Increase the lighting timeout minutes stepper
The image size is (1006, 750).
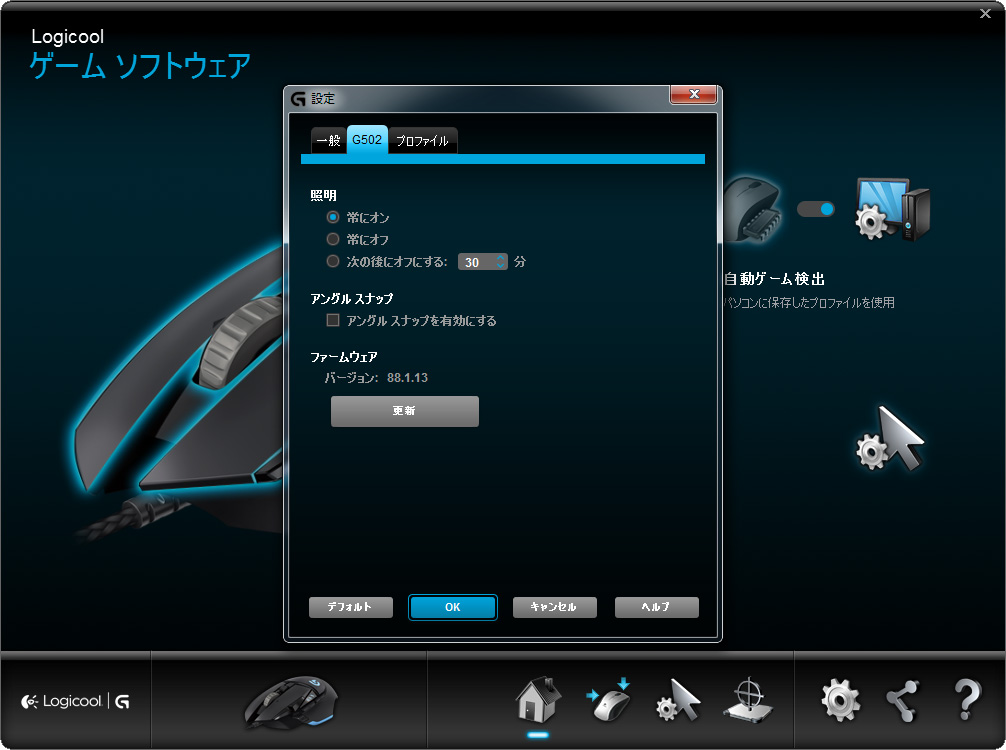coord(500,258)
